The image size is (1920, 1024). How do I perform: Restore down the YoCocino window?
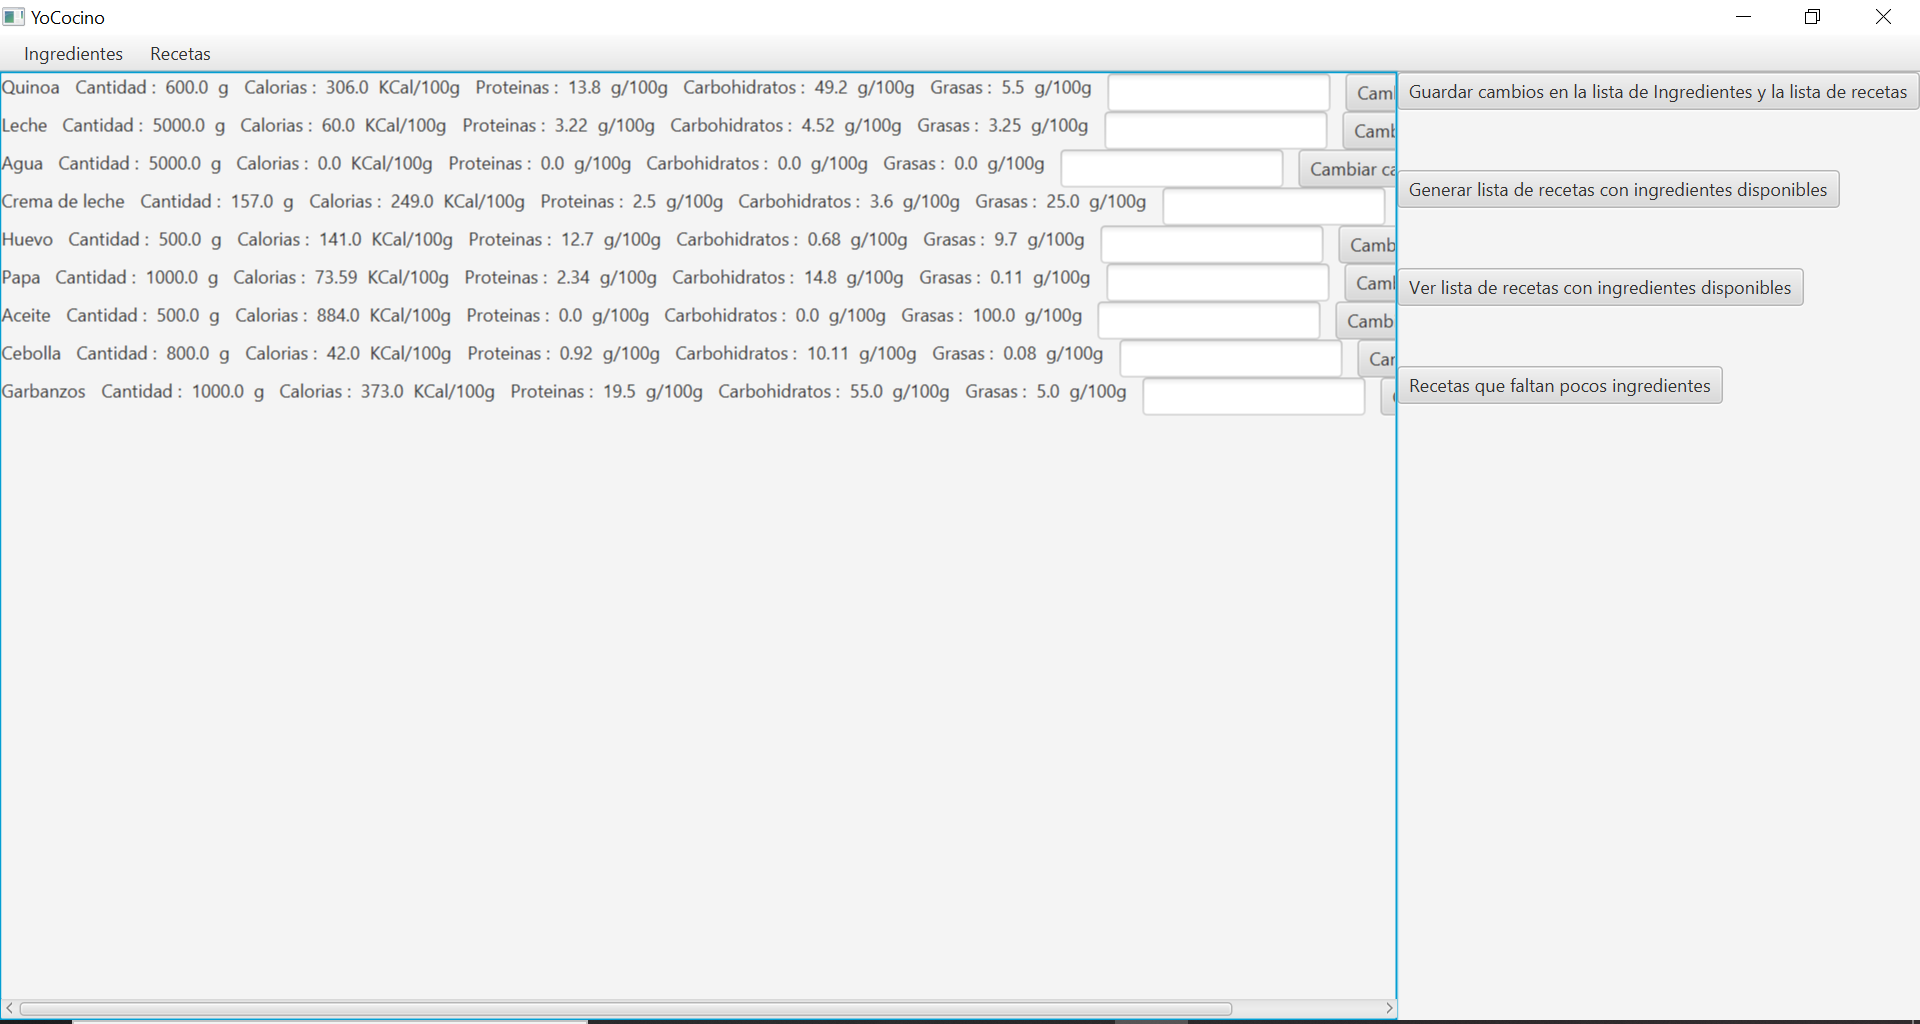pyautogui.click(x=1812, y=17)
